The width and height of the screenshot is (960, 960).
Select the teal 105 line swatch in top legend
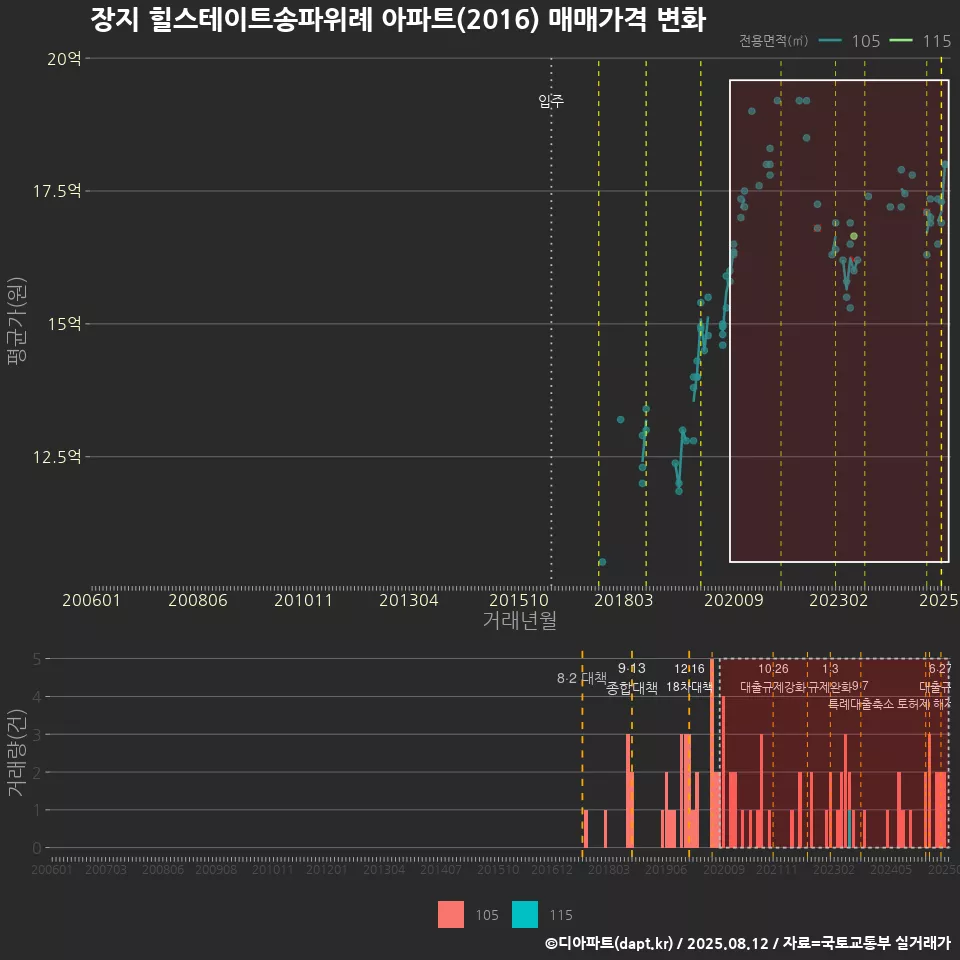click(830, 41)
